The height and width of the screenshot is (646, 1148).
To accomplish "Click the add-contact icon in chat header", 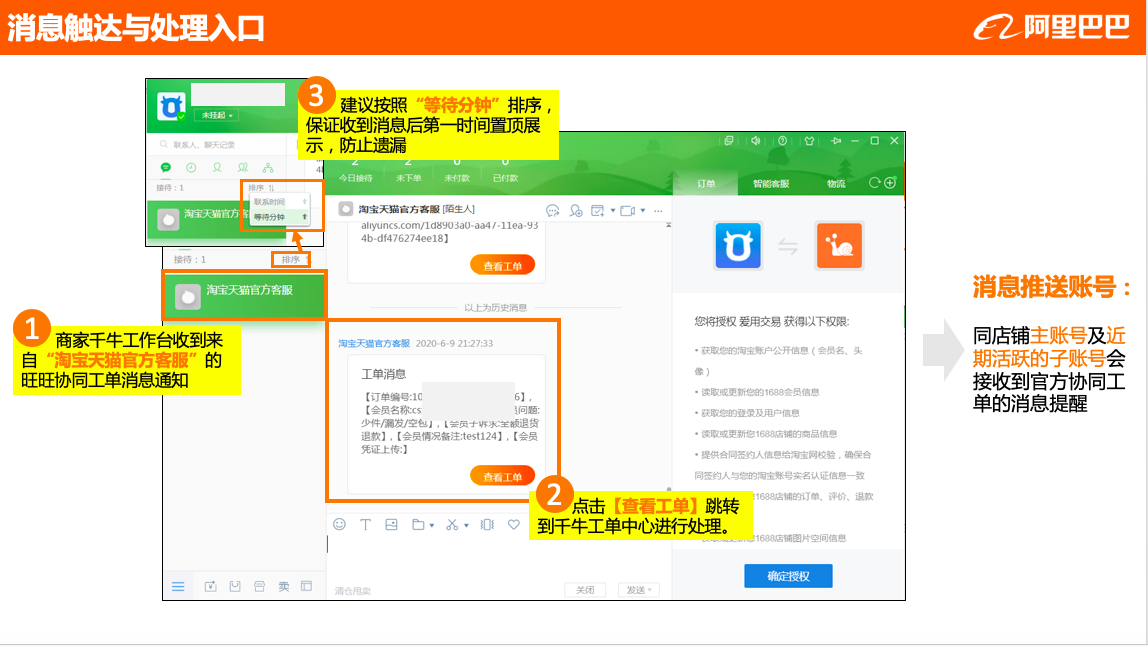I will (576, 211).
